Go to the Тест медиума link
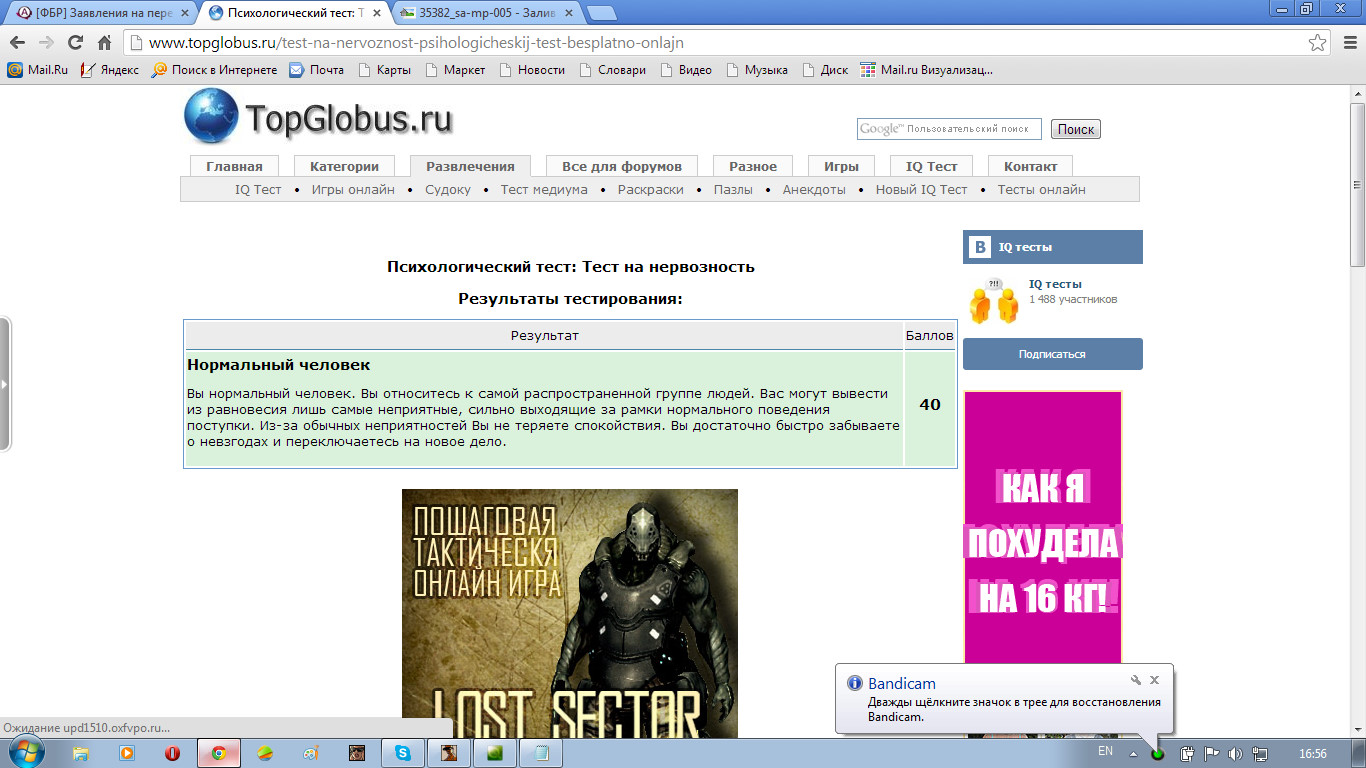Viewport: 1366px width, 768px height. click(544, 189)
